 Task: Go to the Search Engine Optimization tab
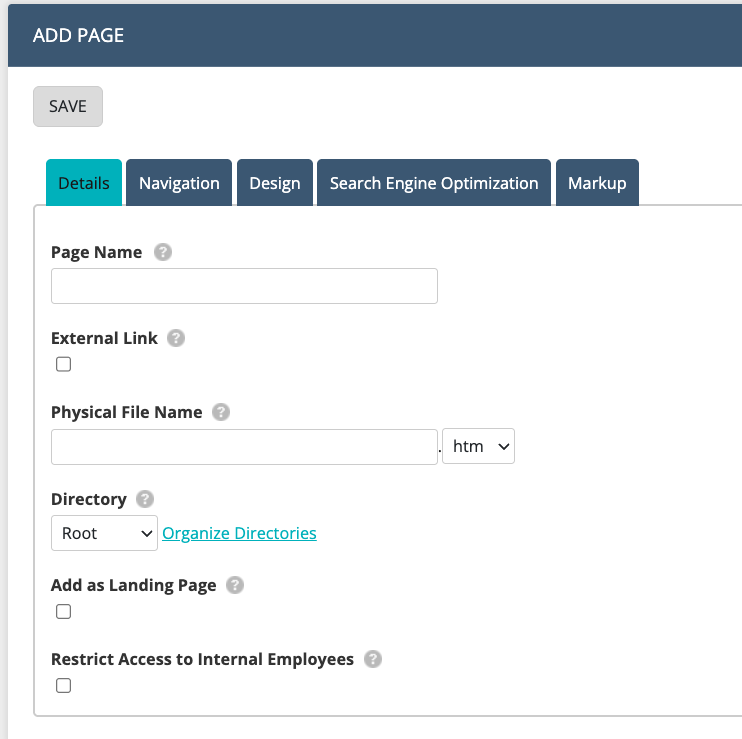434,183
